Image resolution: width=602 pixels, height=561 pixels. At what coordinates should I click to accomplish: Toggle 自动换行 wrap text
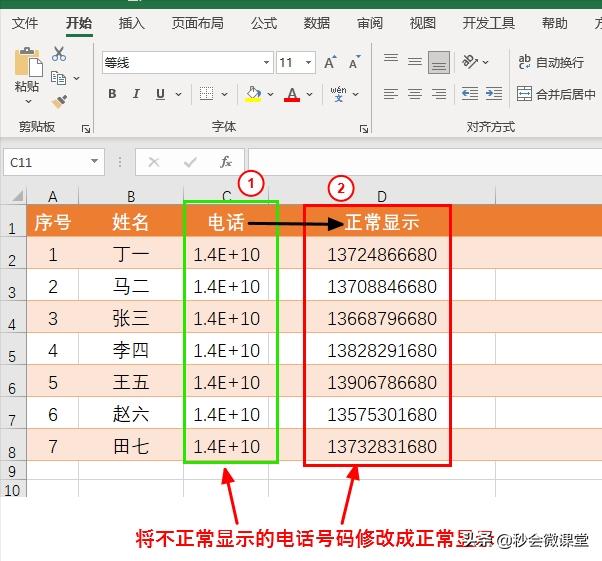(551, 62)
